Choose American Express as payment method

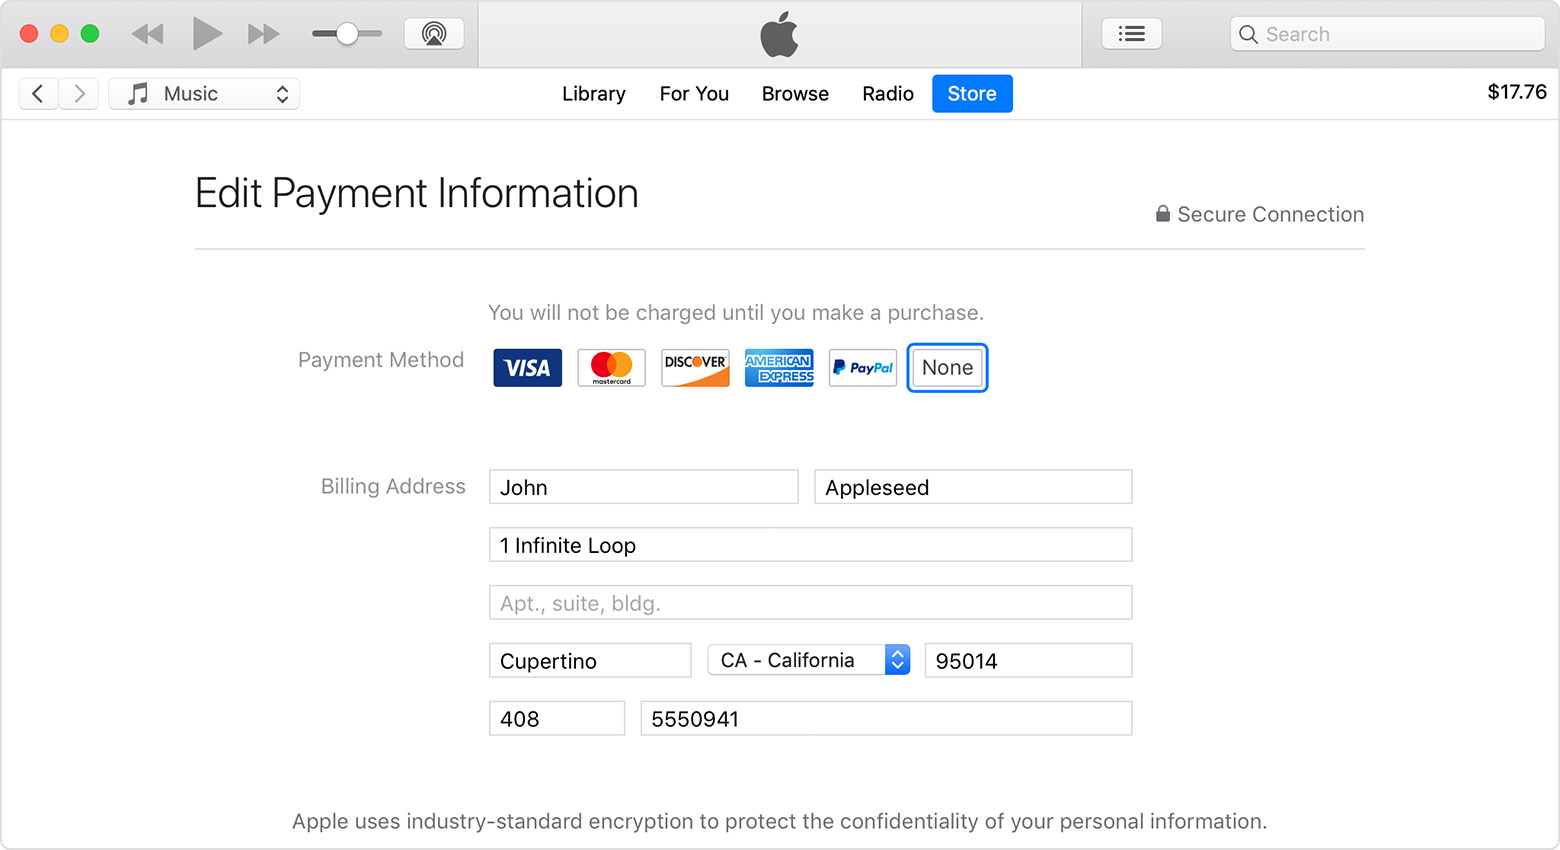(779, 368)
